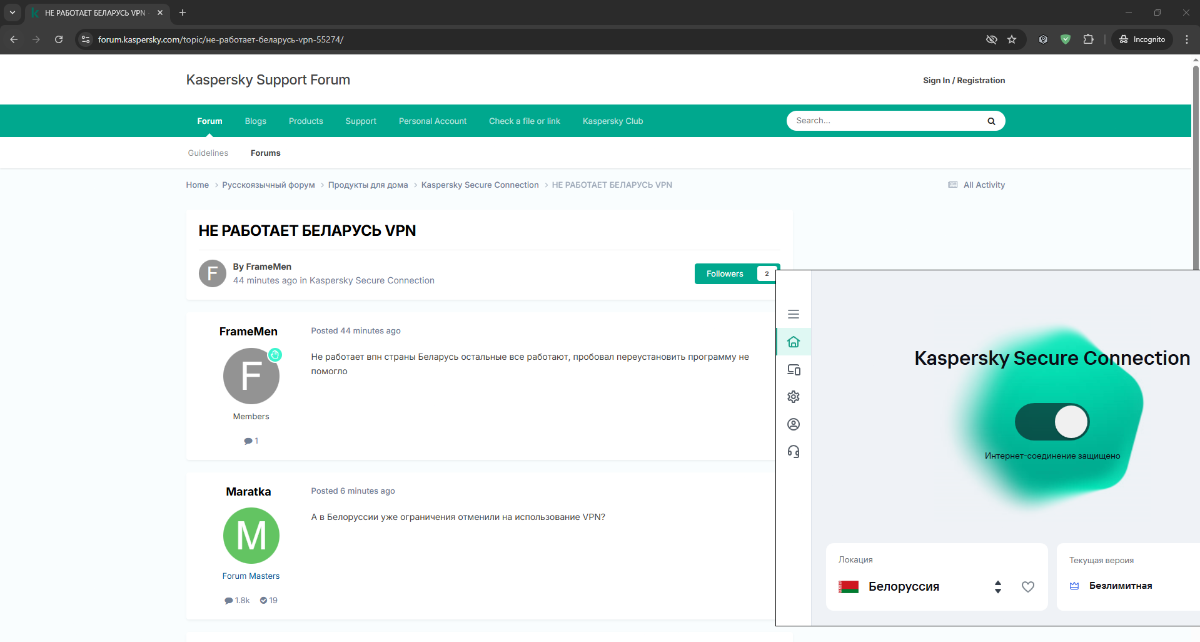
Task: Open site information icon in address bar
Action: [x=86, y=40]
